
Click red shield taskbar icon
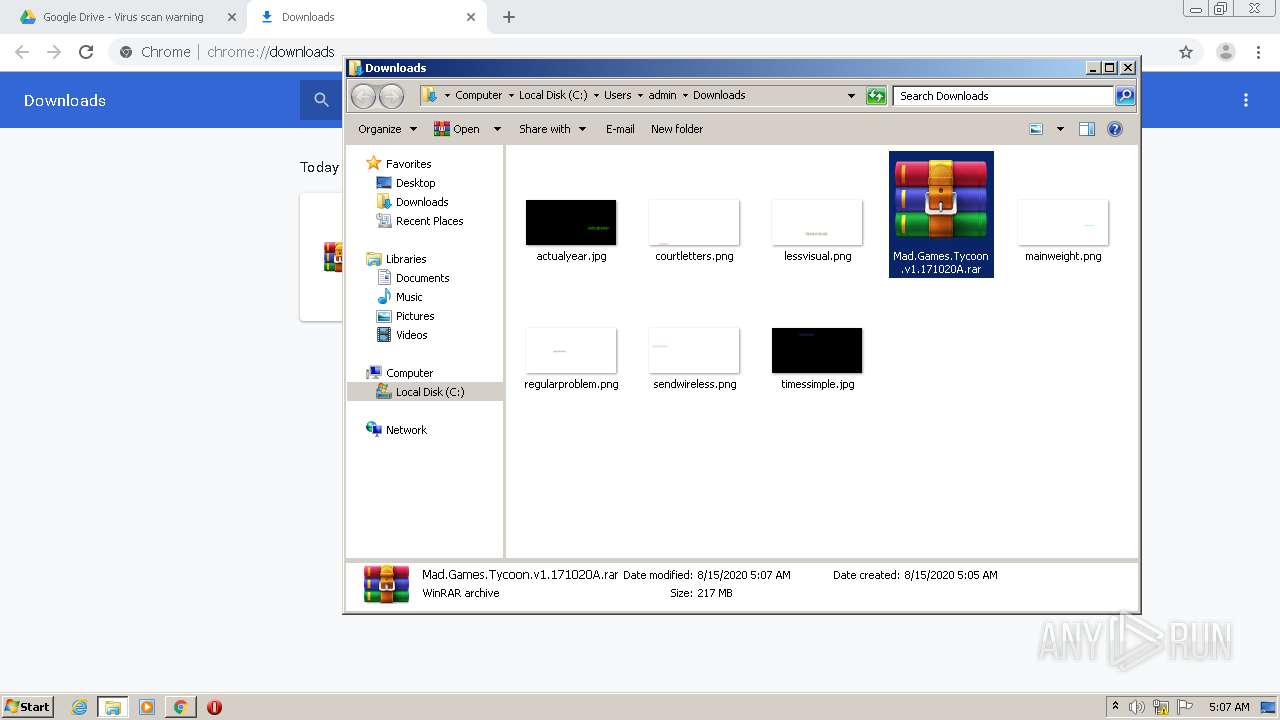[214, 707]
